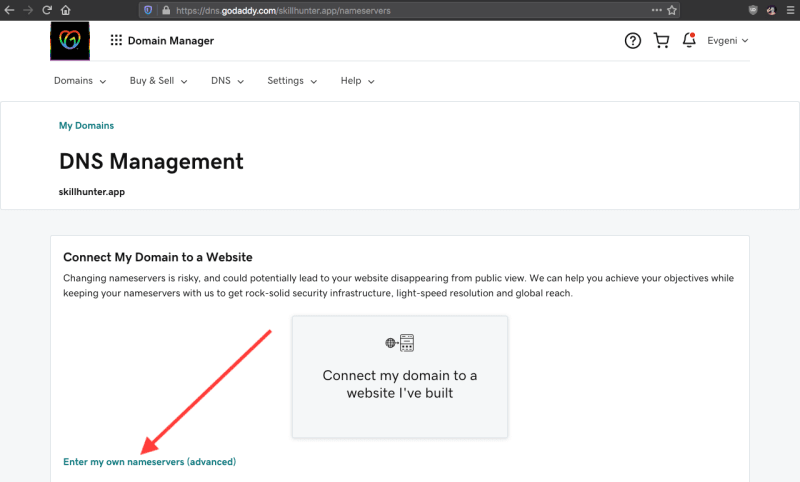The width and height of the screenshot is (800, 482).
Task: Open the notifications bell
Action: [x=689, y=40]
